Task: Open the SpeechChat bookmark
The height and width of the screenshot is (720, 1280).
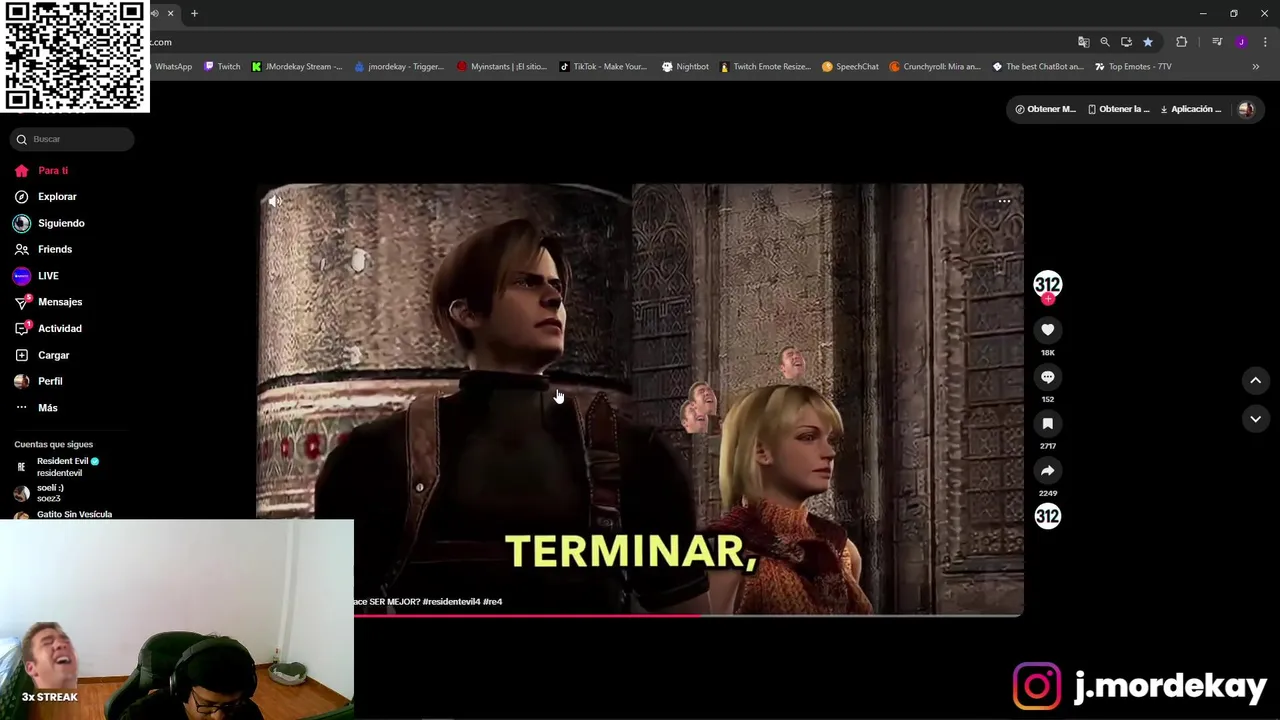Action: click(x=850, y=67)
